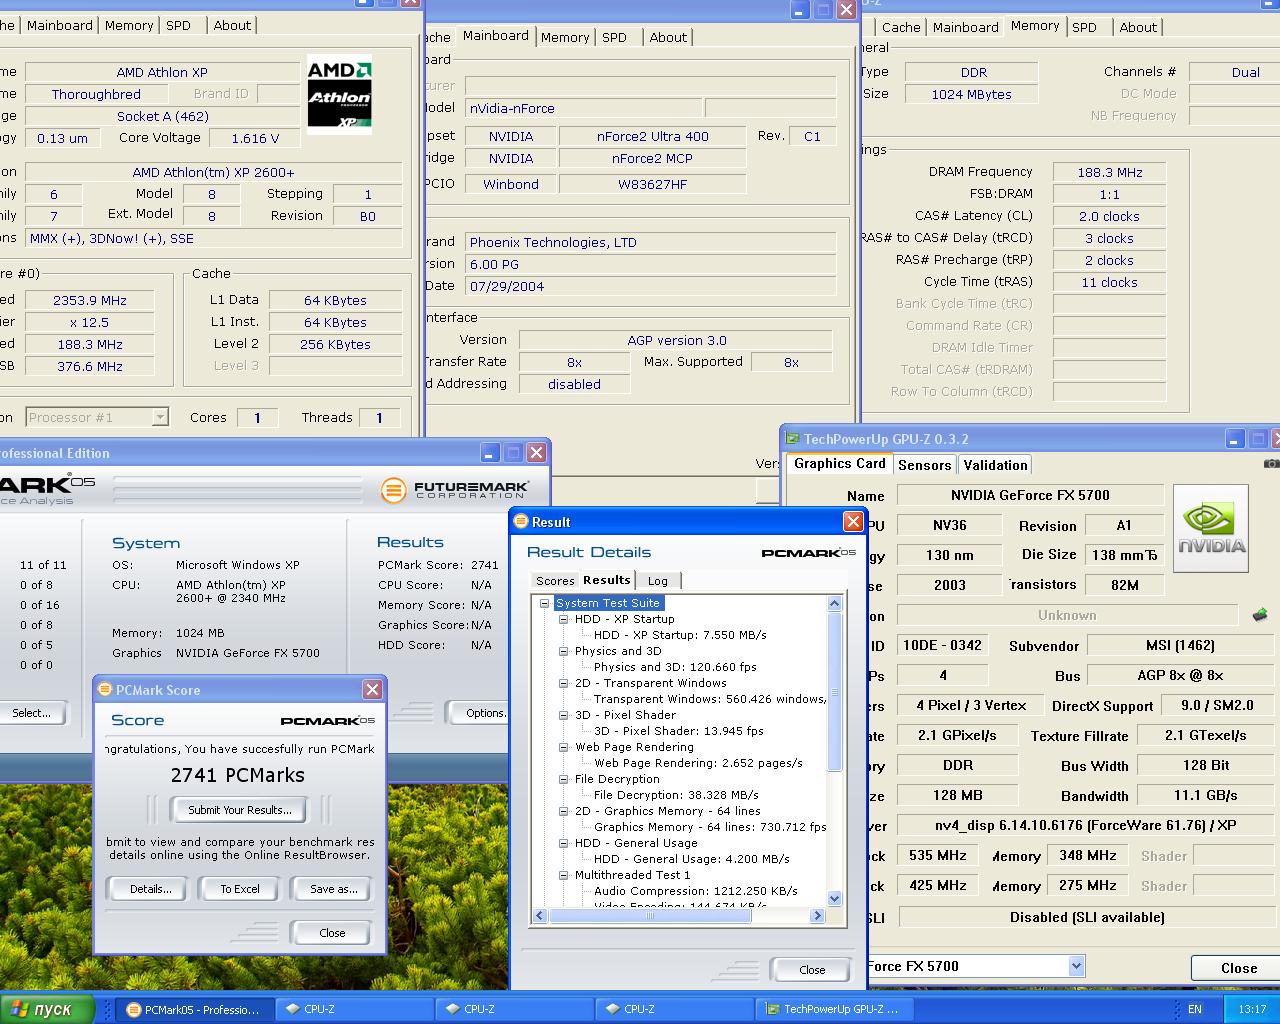This screenshot has width=1280, height=1024.
Task: Select the Results tab in Result dialog
Action: click(x=607, y=580)
